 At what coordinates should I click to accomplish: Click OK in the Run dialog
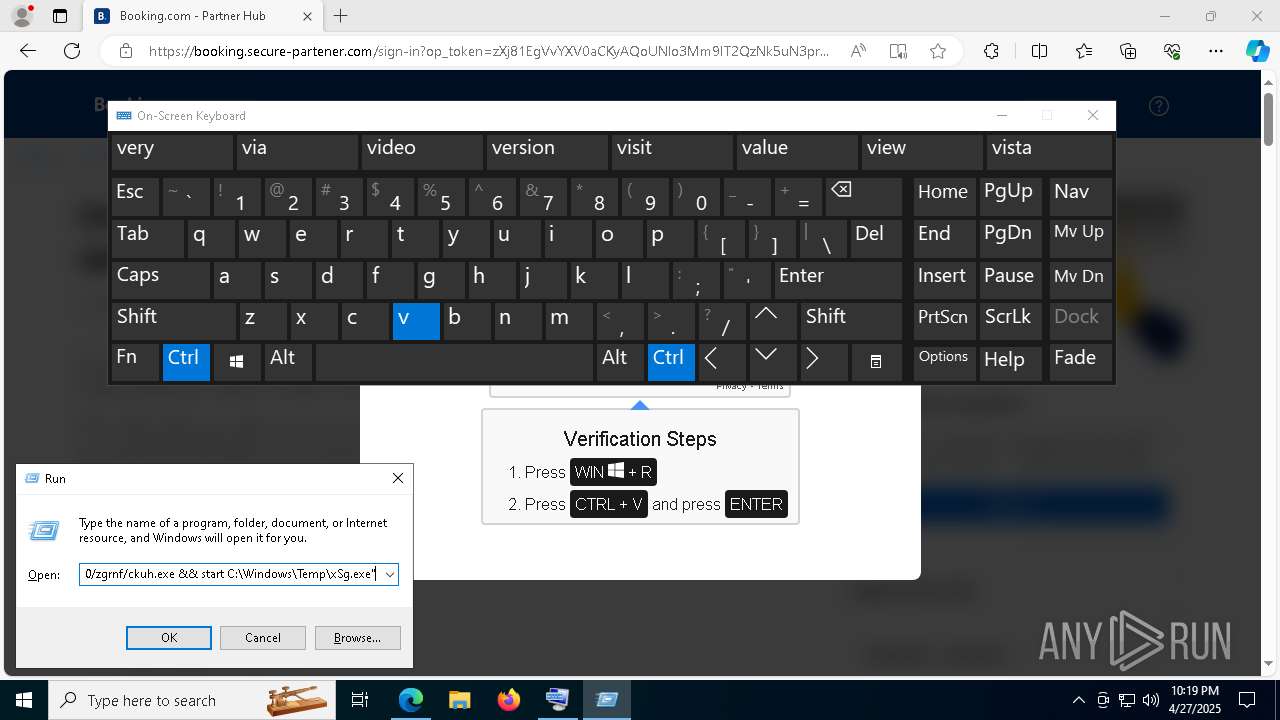click(x=169, y=638)
